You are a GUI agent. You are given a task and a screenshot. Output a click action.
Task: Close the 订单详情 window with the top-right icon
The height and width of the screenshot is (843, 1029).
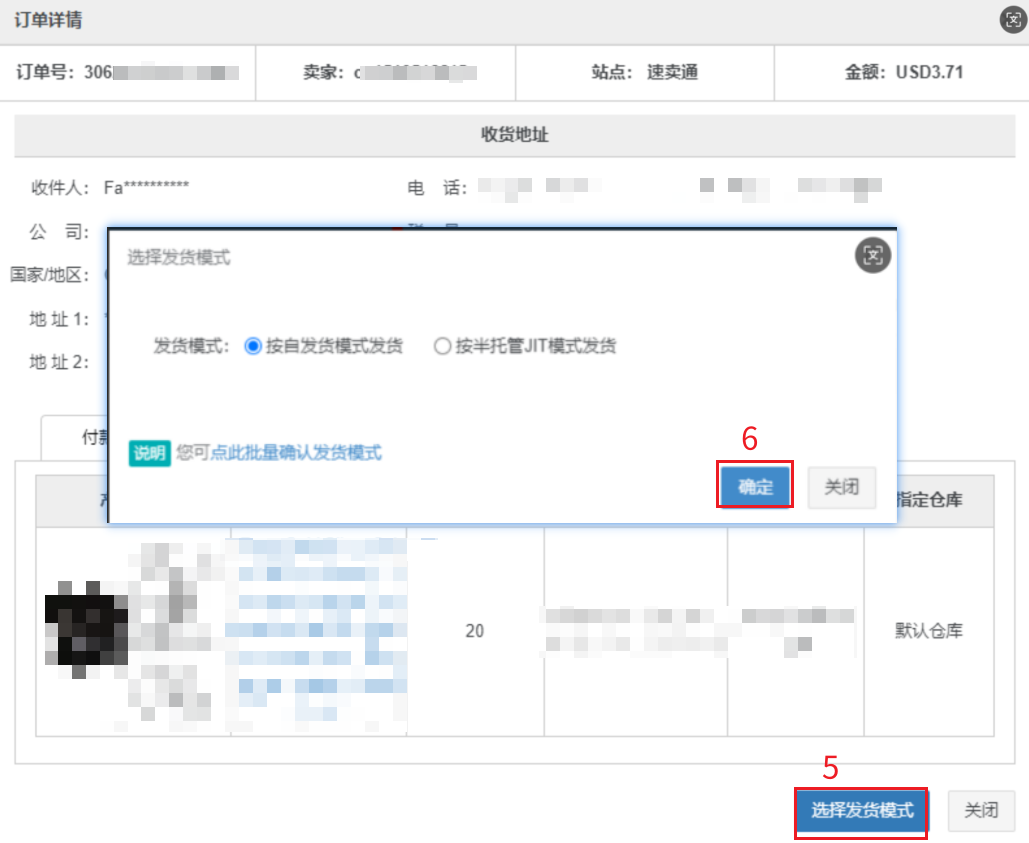(x=1012, y=20)
